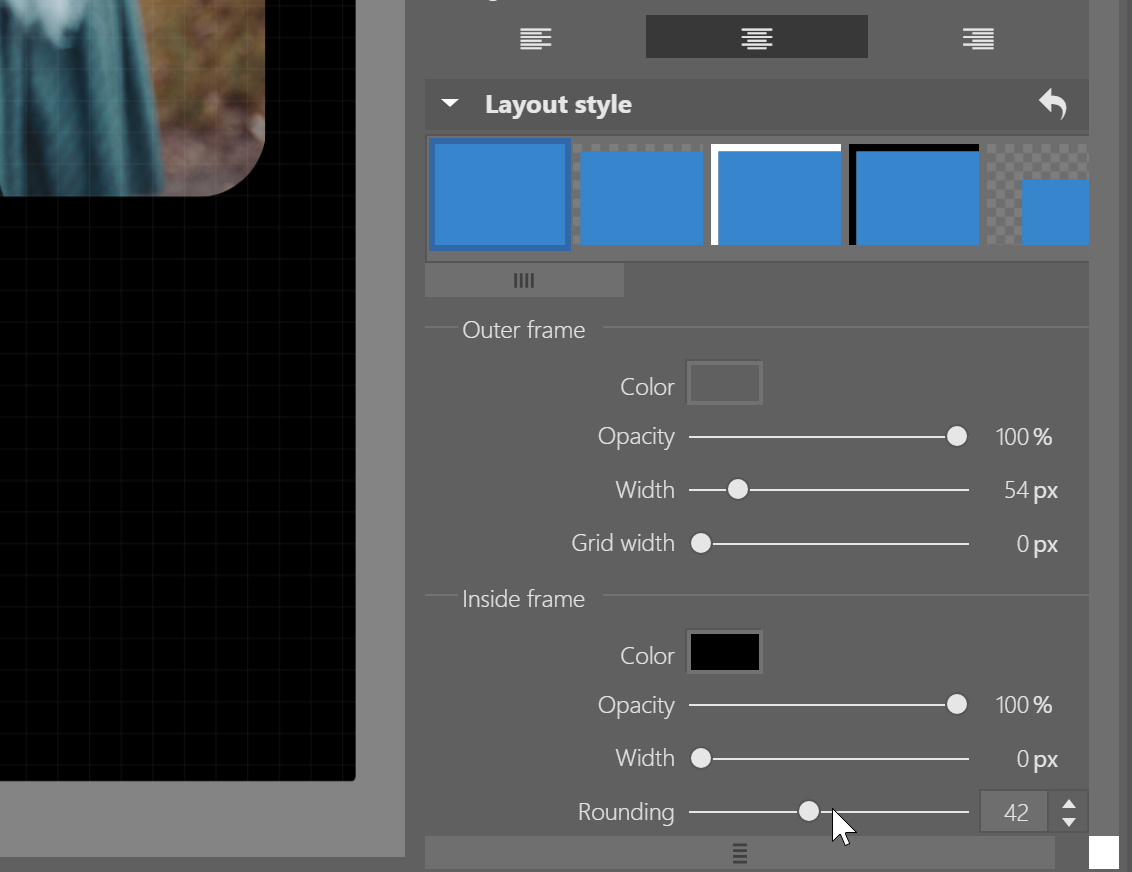Open the Inside frame black color swatch
Screen dimensions: 1132x872
tap(724, 653)
